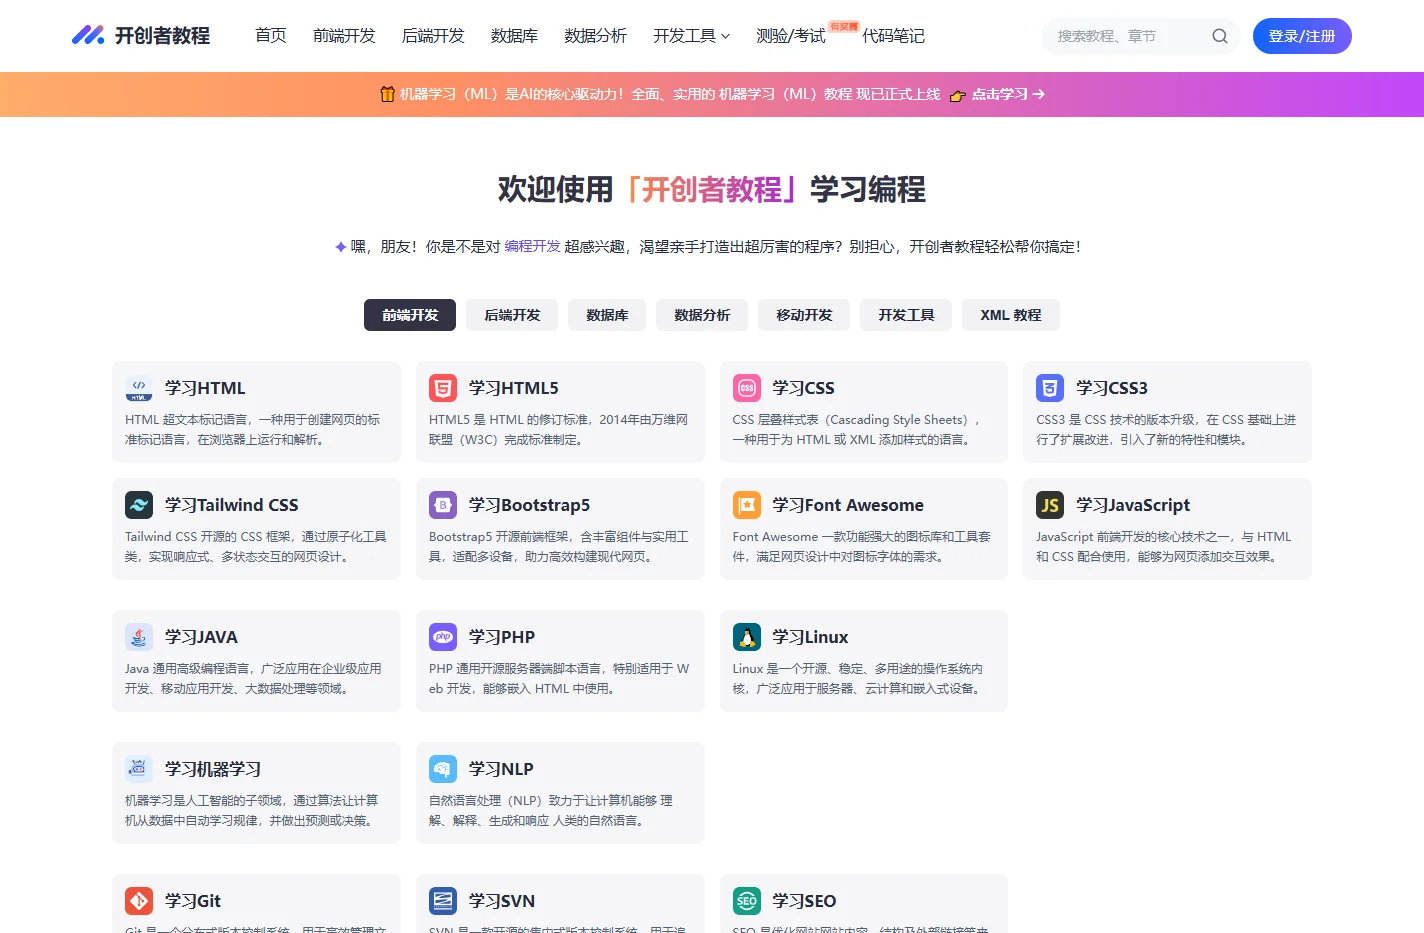Image resolution: width=1424 pixels, height=933 pixels.
Task: Click the blue SVN icon
Action: coord(443,901)
